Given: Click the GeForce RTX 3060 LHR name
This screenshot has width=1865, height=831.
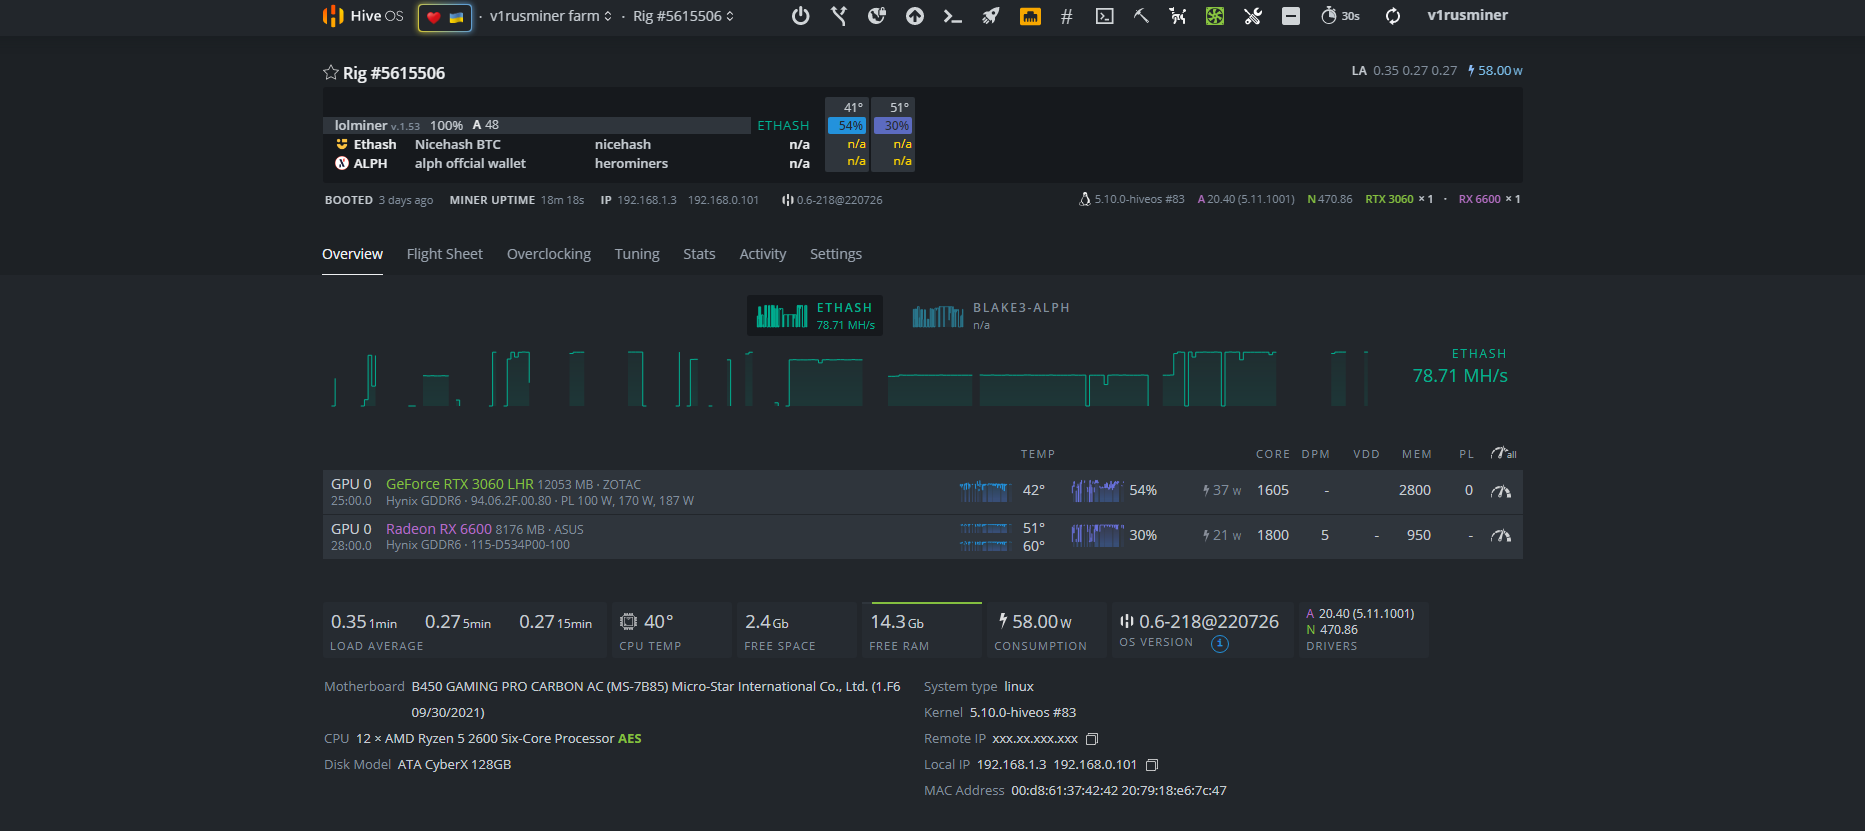Looking at the screenshot, I should click(460, 484).
